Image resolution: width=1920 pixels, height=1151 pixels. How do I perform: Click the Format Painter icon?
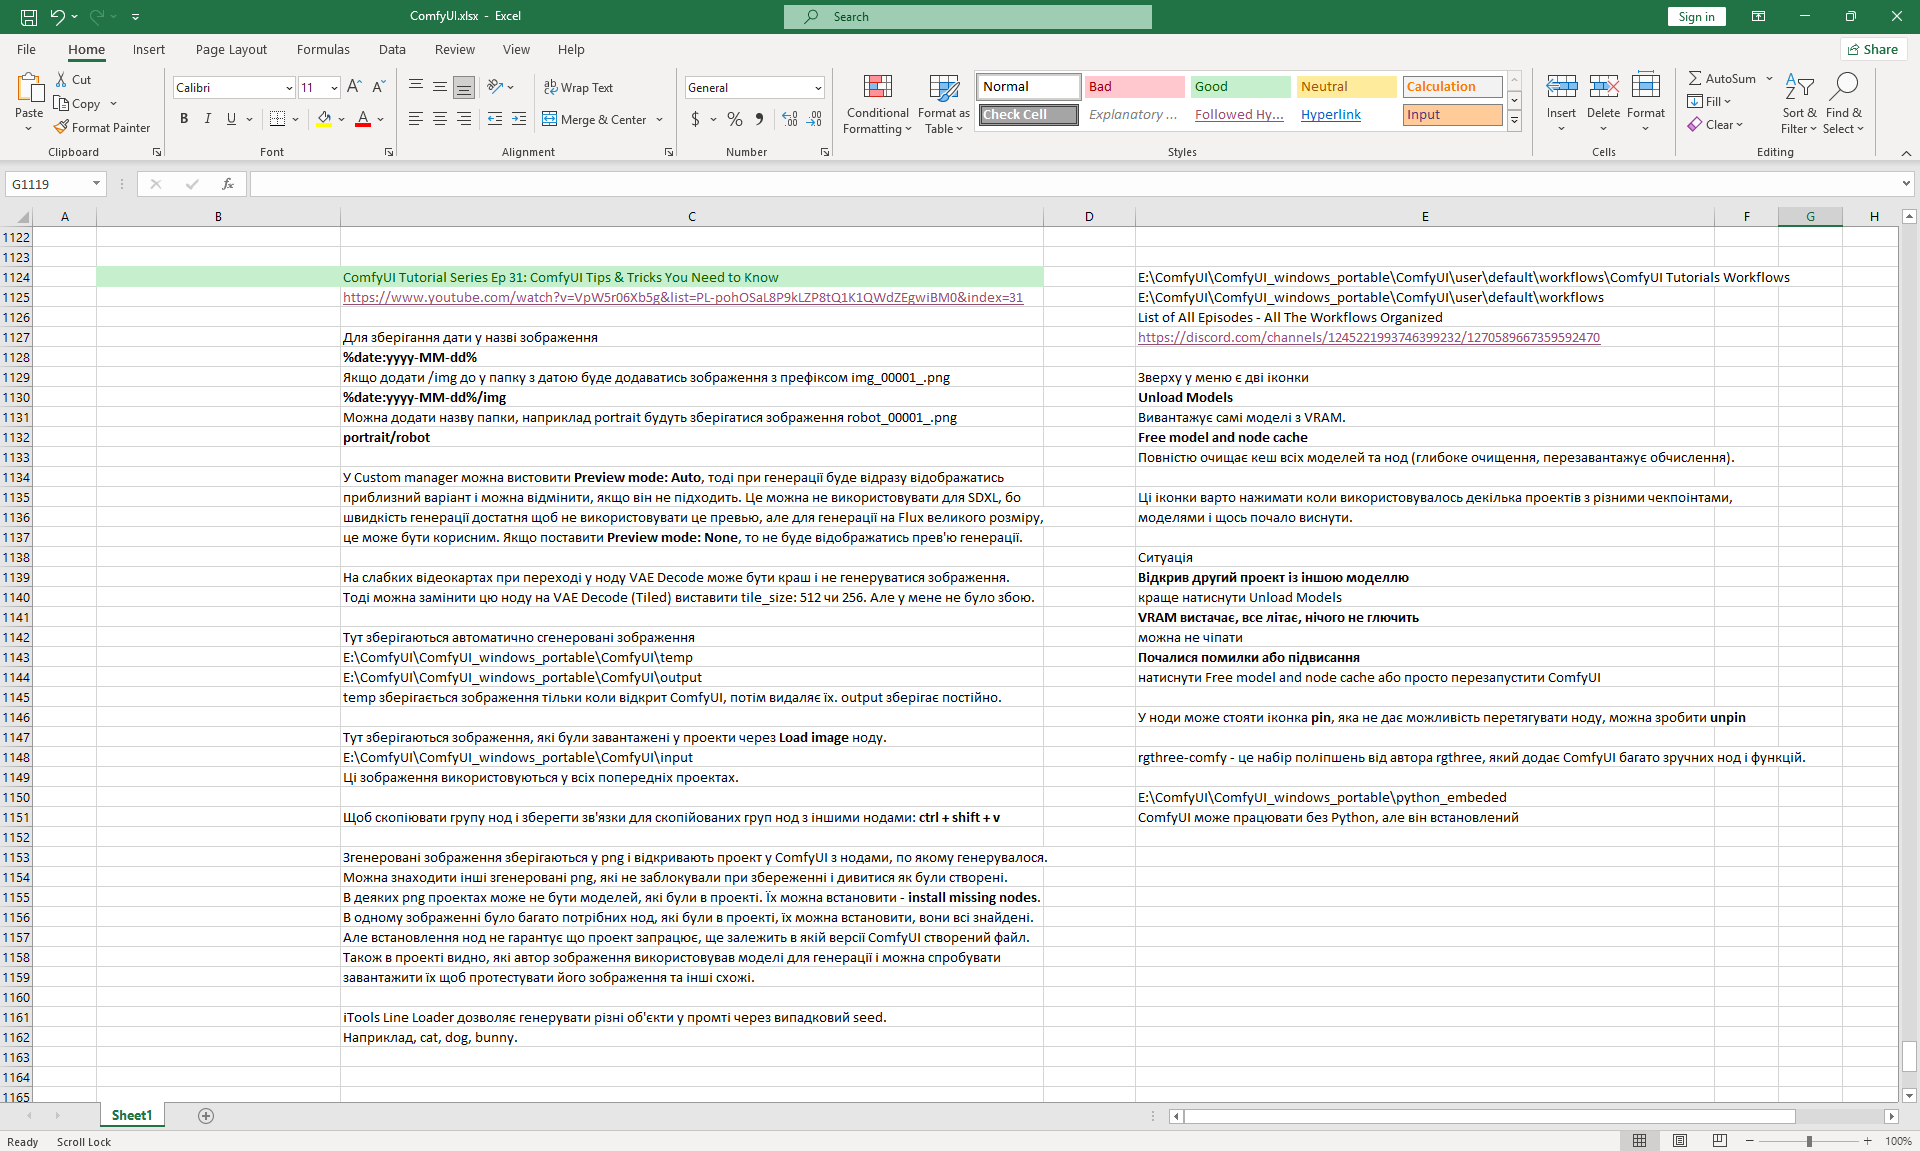(x=62, y=128)
